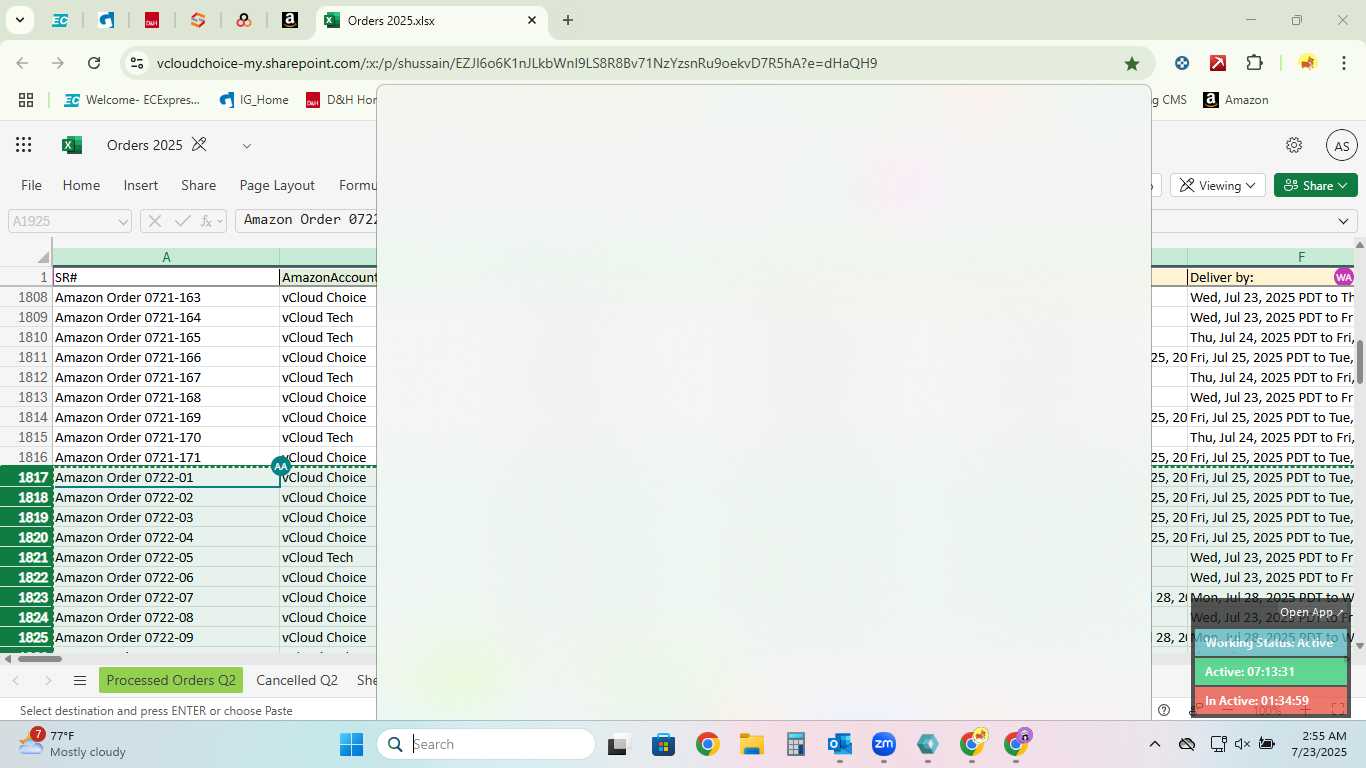Click the bookmark star icon
Viewport: 1366px width, 768px height.
(1132, 63)
